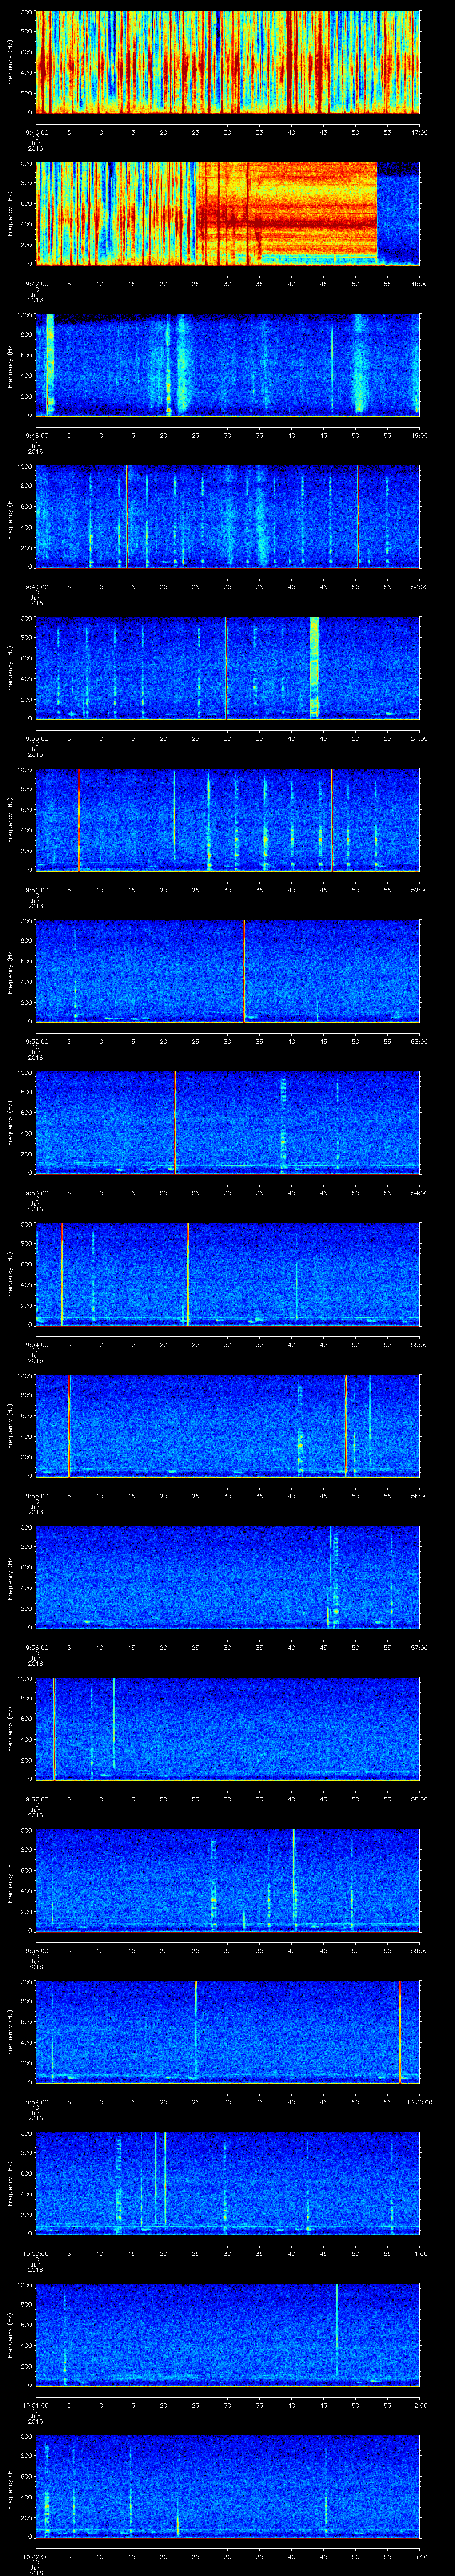Open the spectrogram panel starting at 9:59:00

tap(227, 2032)
